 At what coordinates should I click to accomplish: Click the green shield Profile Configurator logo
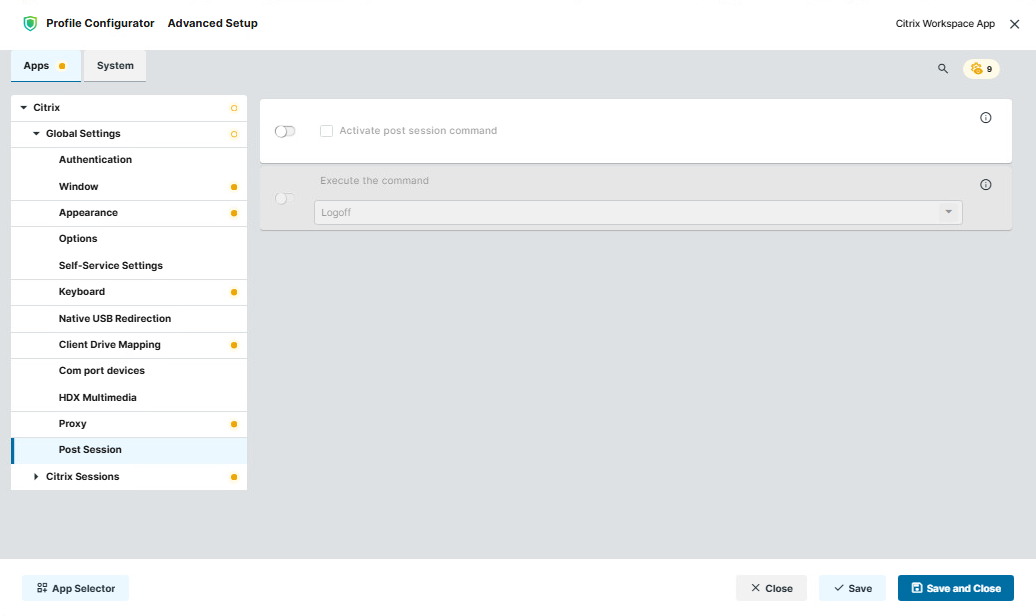[x=30, y=24]
